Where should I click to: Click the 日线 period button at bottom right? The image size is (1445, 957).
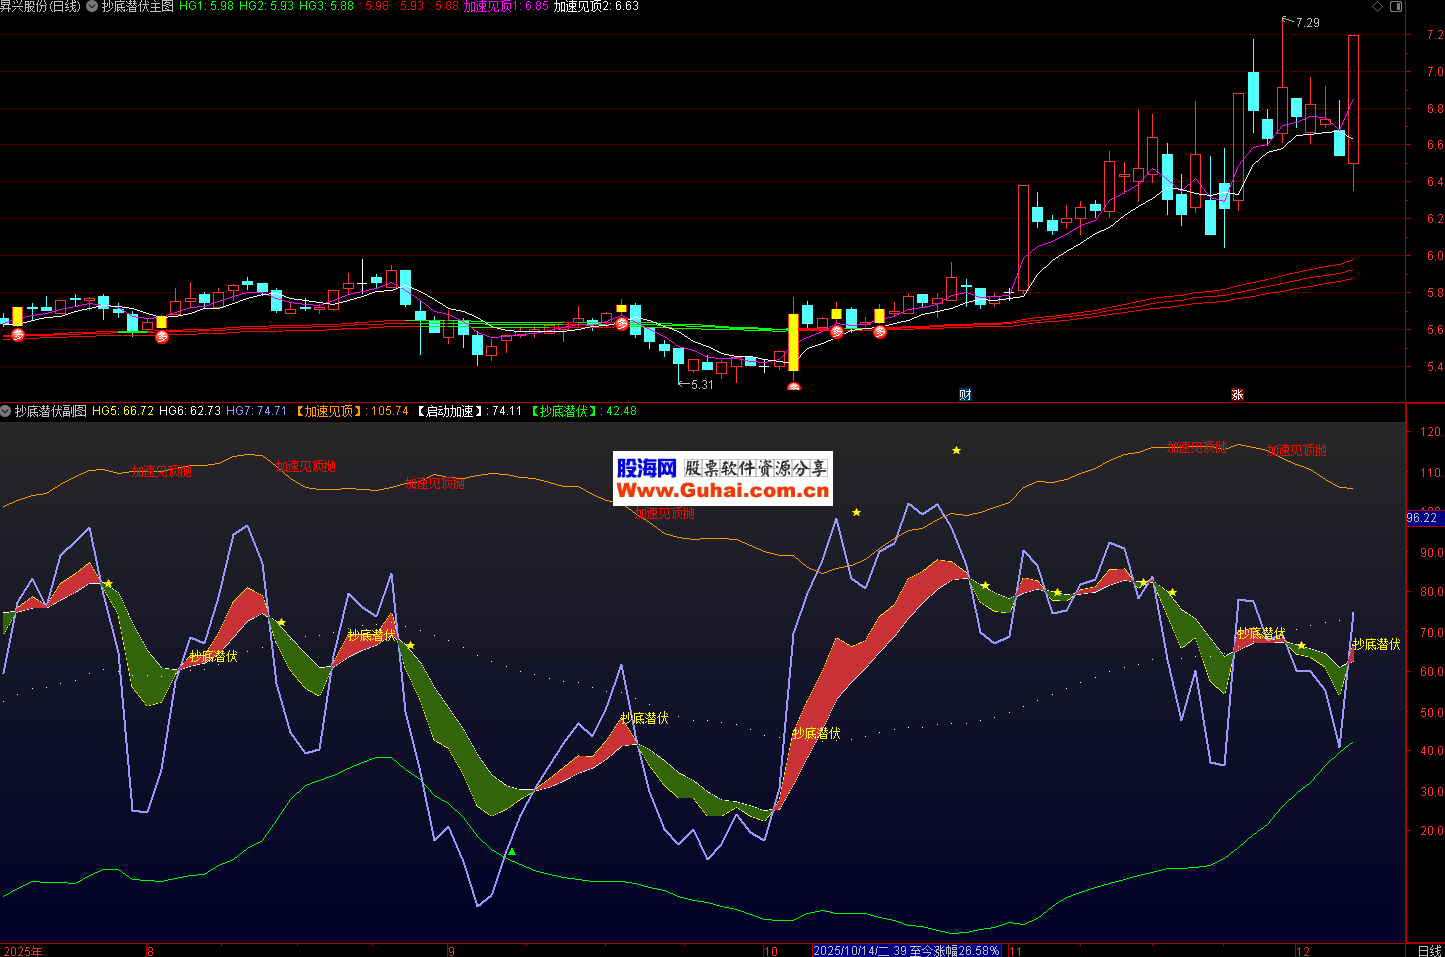pos(1429,950)
